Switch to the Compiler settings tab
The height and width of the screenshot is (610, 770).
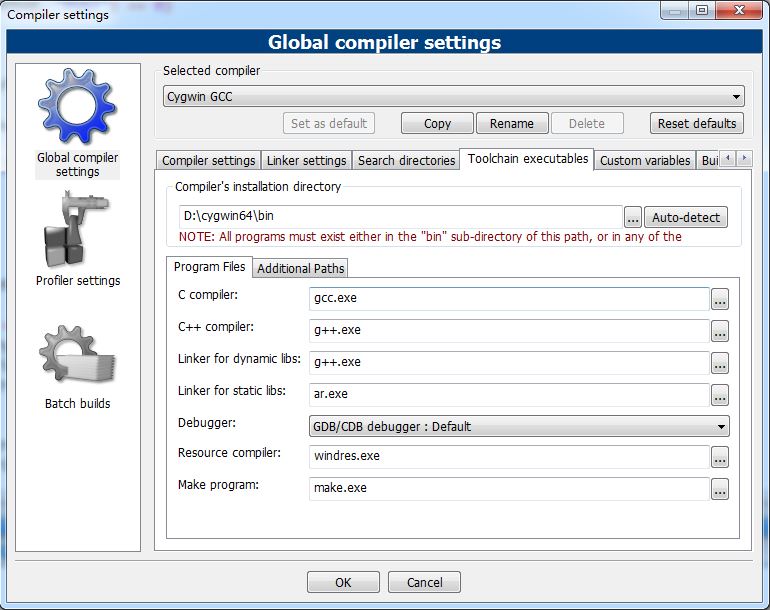click(208, 161)
